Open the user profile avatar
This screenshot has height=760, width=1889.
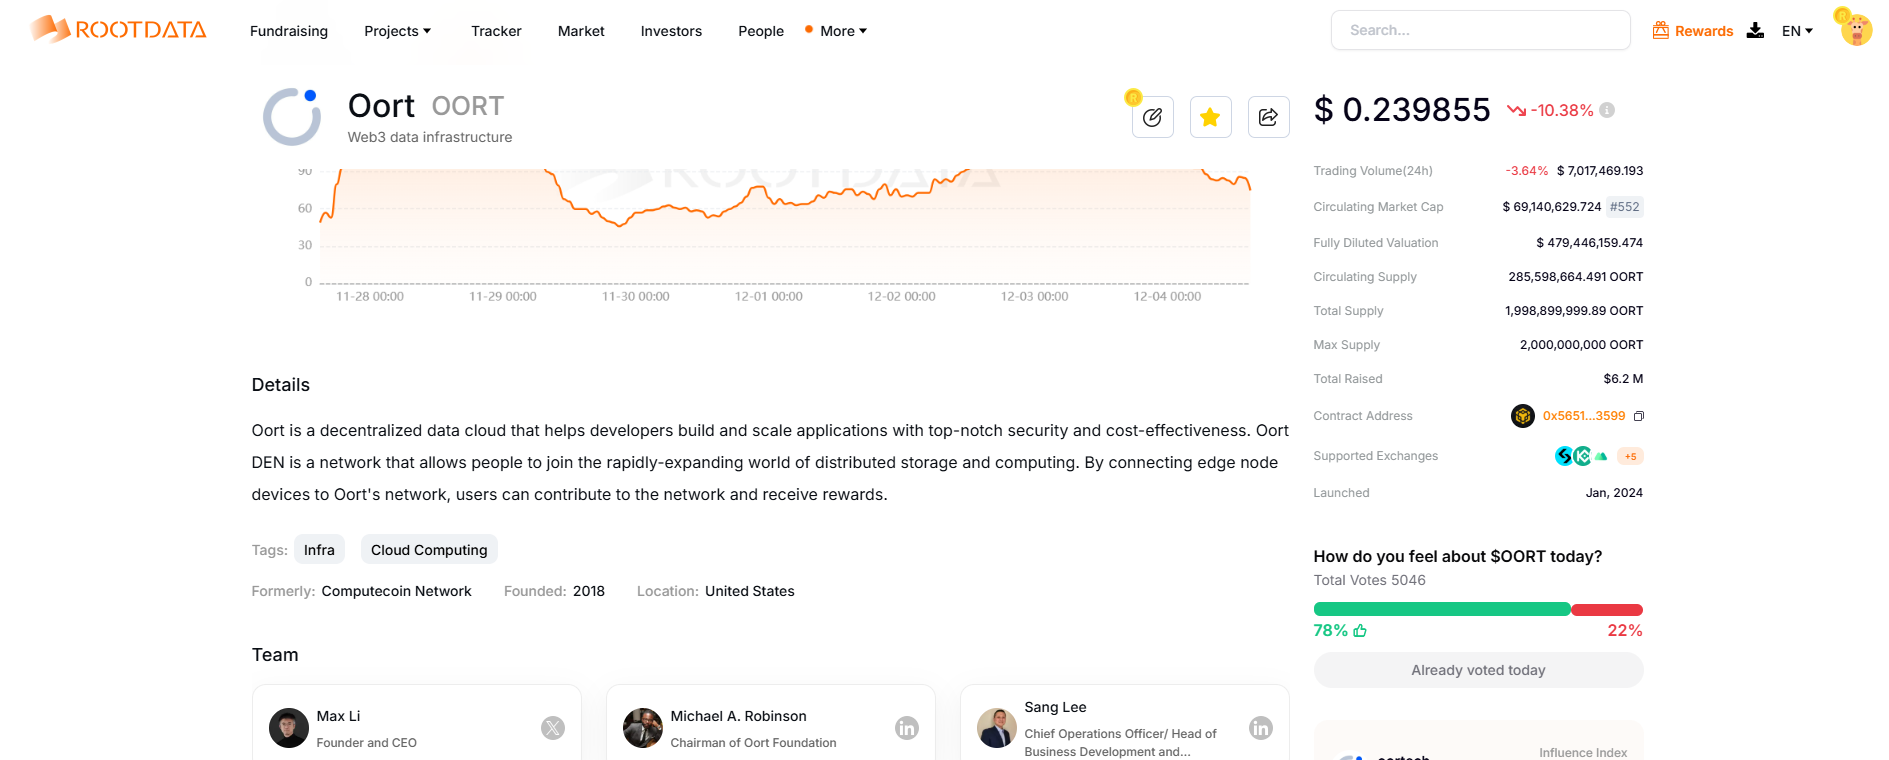pyautogui.click(x=1856, y=30)
